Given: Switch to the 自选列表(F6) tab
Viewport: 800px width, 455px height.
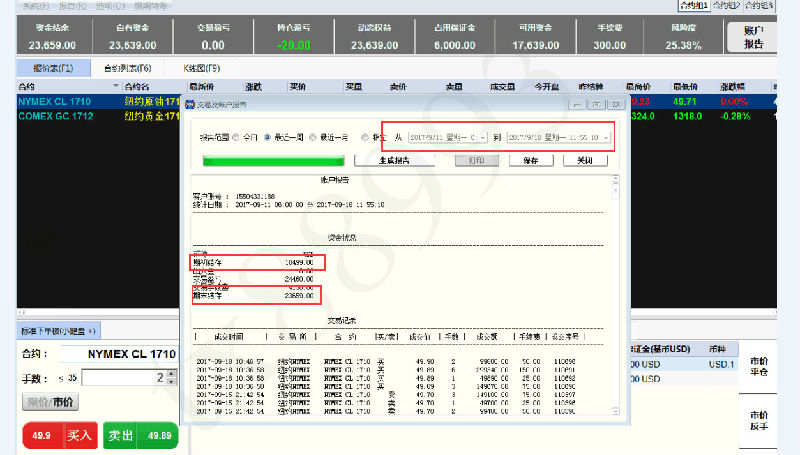Looking at the screenshot, I should point(128,68).
